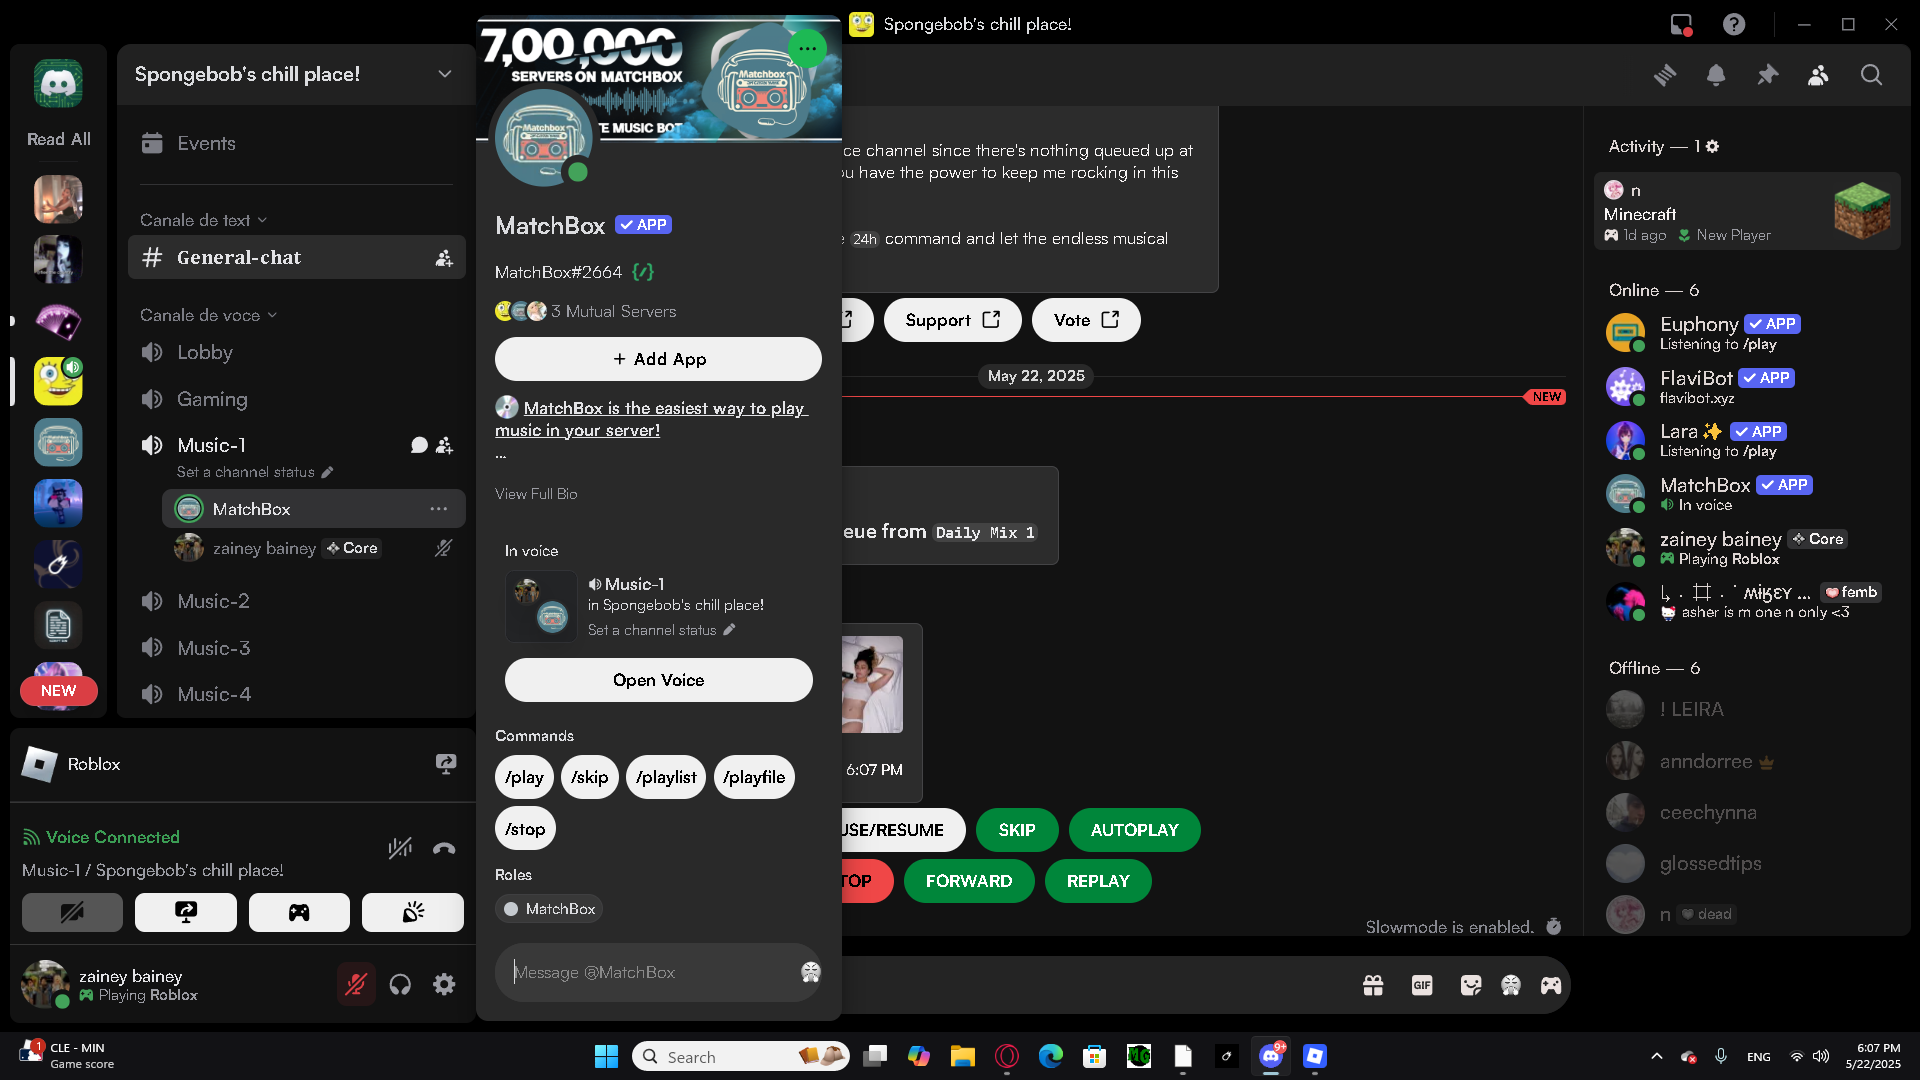Click the Message @MatchBox input field

pos(658,972)
